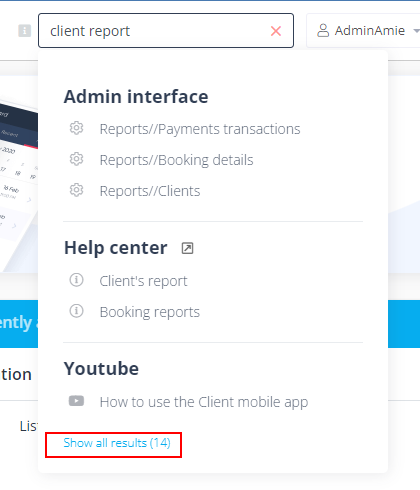Click the user avatar icon by AdminAmie
The width and height of the screenshot is (420, 490).
tap(323, 30)
